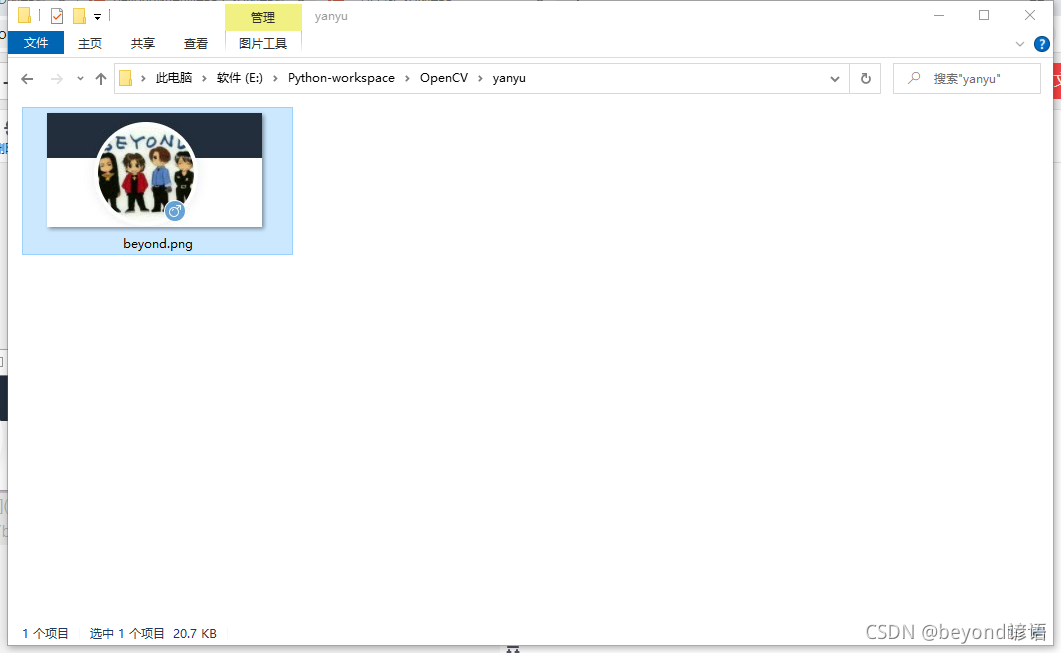Expand chevron after OpenCV in path

tap(480, 78)
